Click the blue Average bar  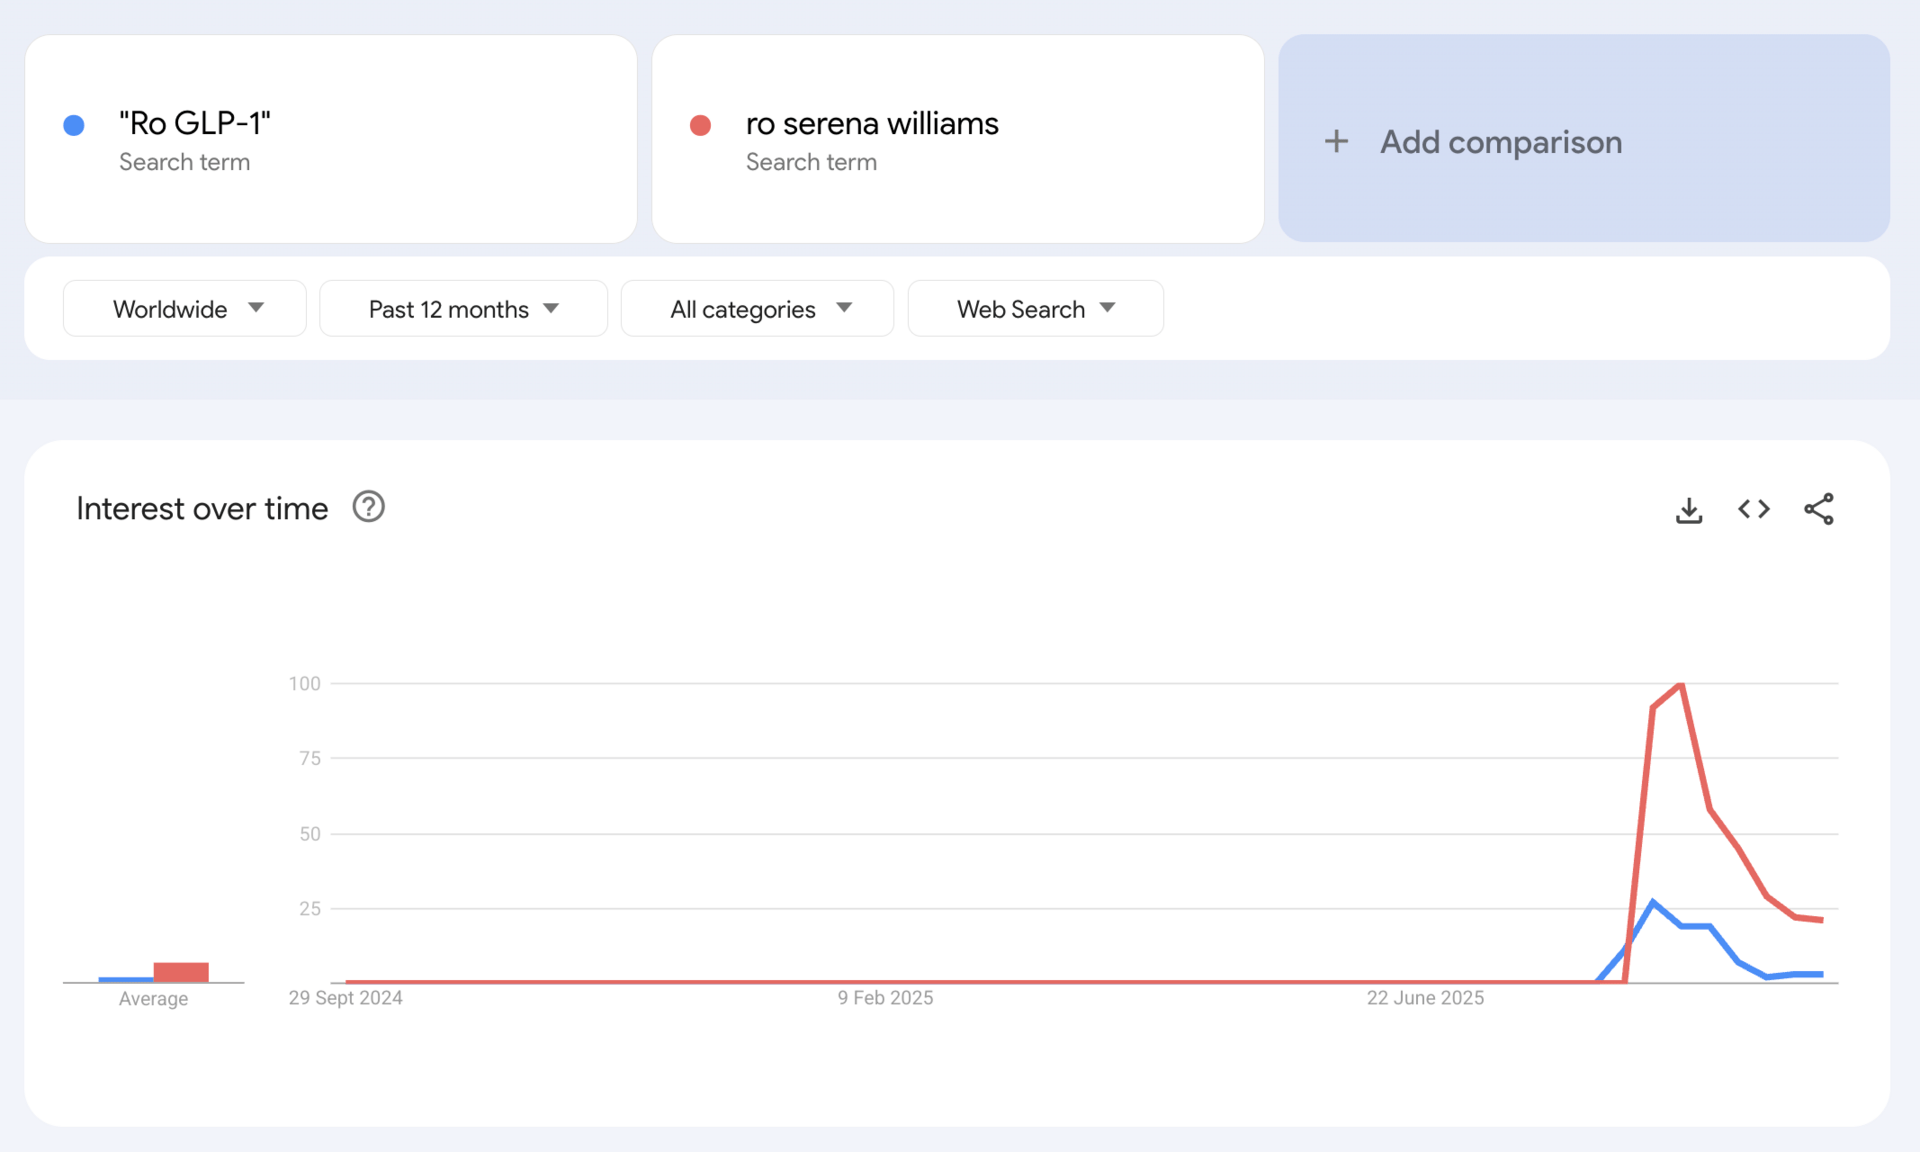coord(125,979)
